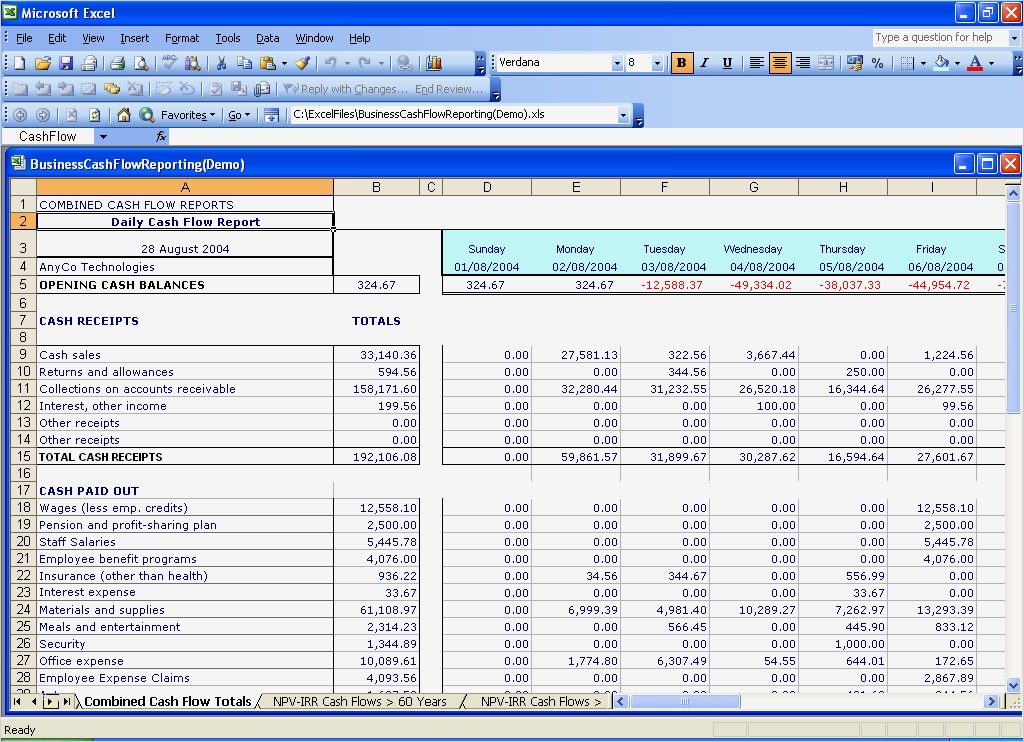Open the Paste options dropdown arrow

click(284, 63)
